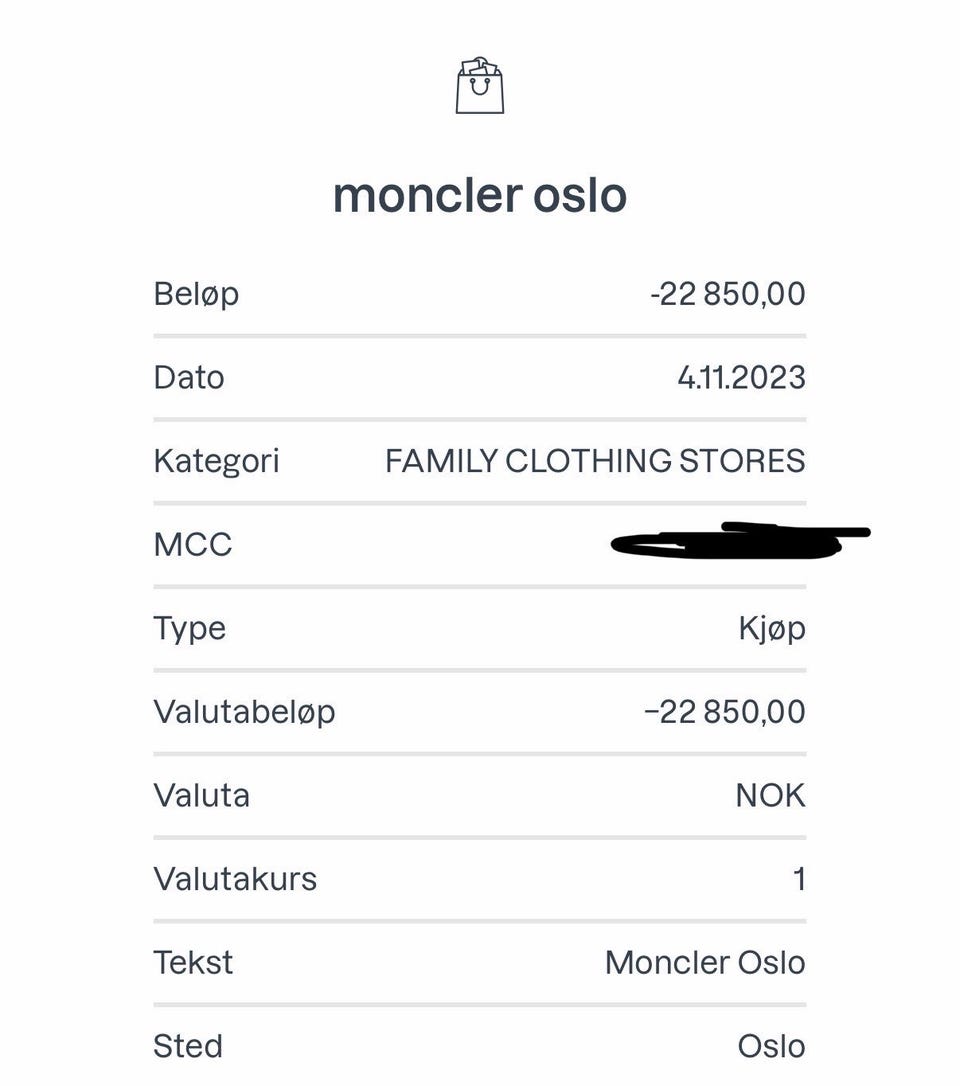Image resolution: width=960 pixels, height=1086 pixels.
Task: Click the Dato value 4.11.2023
Action: pos(741,377)
